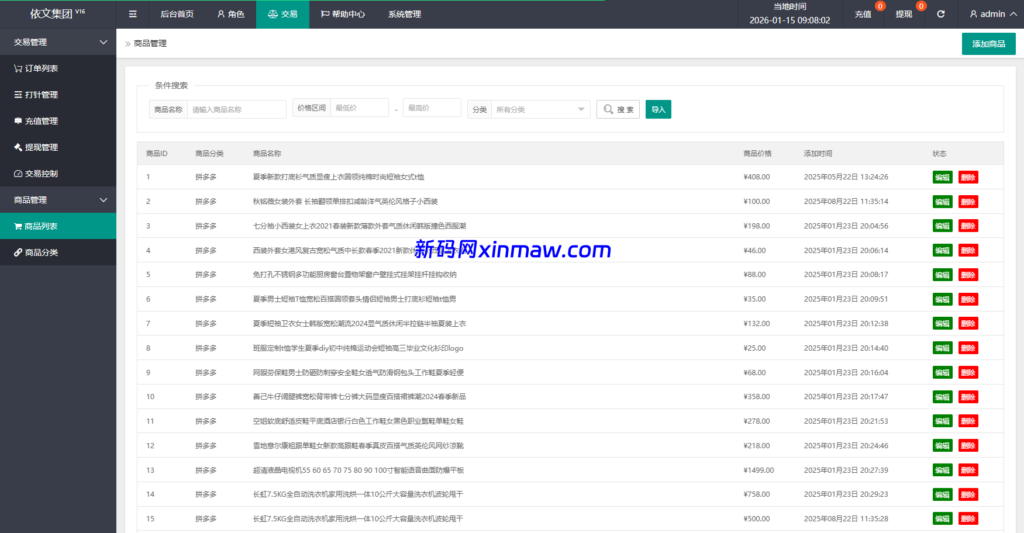Click green edit button for product 2

coord(942,201)
